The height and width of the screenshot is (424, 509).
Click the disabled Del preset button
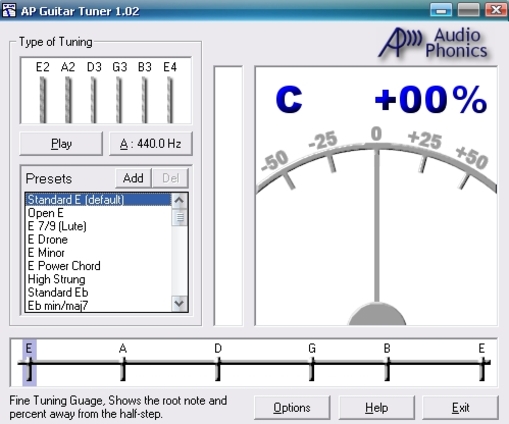170,178
